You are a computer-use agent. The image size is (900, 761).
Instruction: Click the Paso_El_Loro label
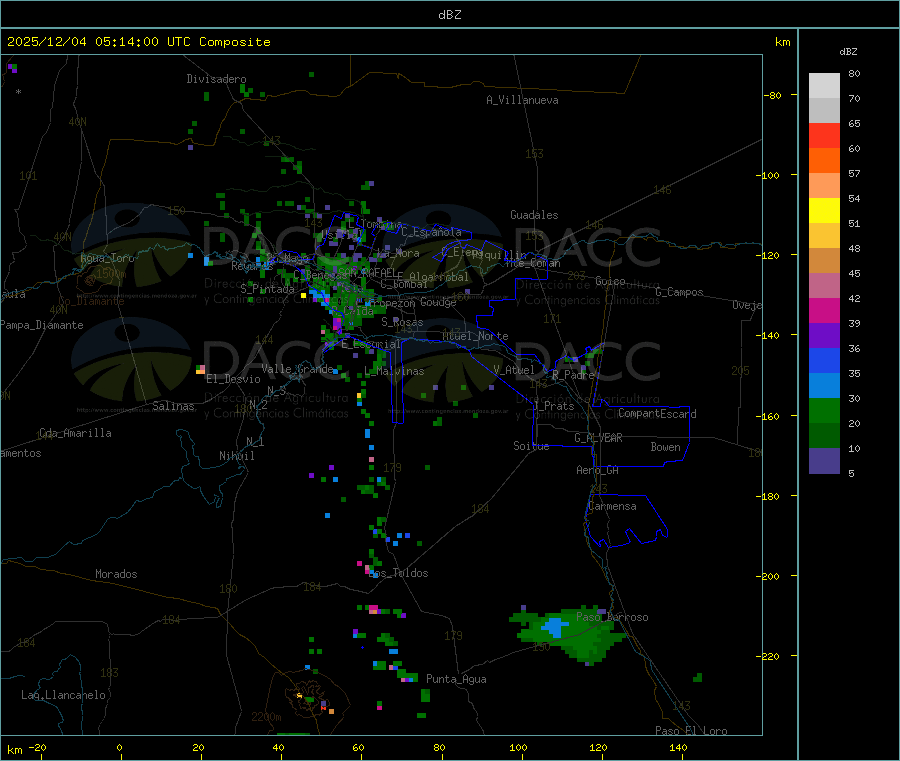(x=691, y=731)
